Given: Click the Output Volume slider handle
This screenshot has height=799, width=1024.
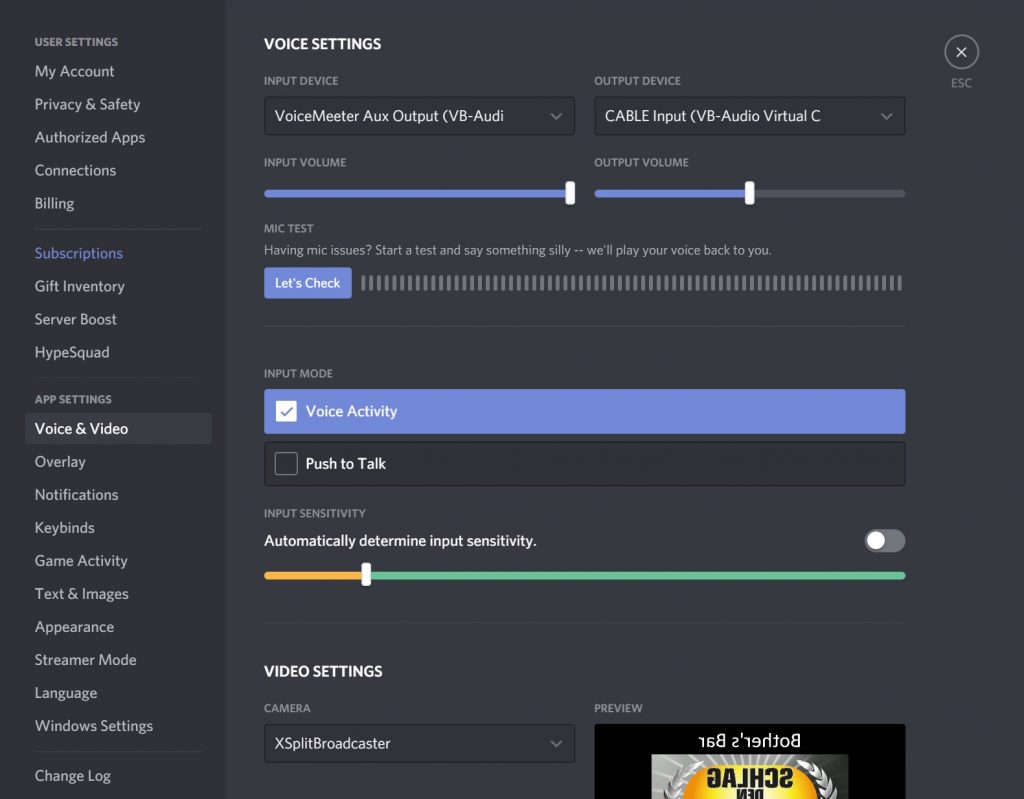Looking at the screenshot, I should click(x=750, y=193).
